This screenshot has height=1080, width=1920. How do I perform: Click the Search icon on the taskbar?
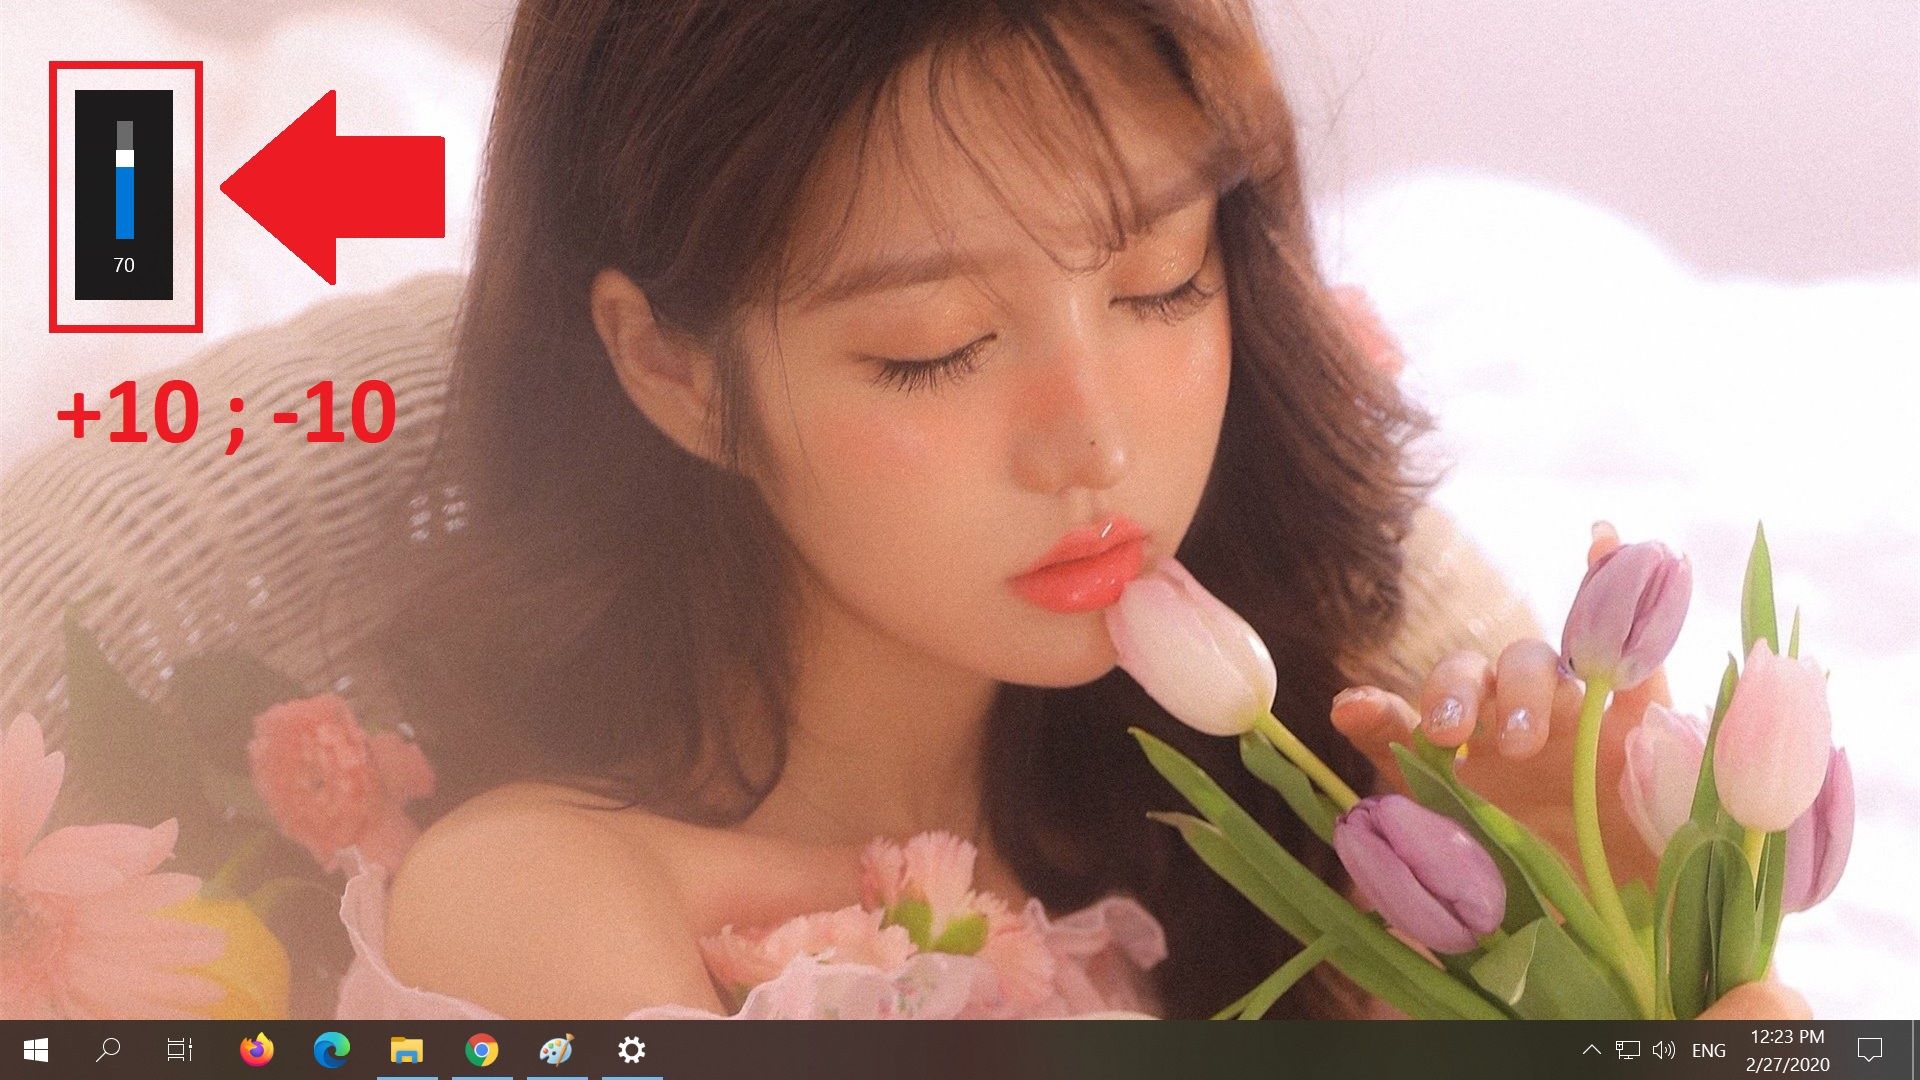pos(107,1050)
